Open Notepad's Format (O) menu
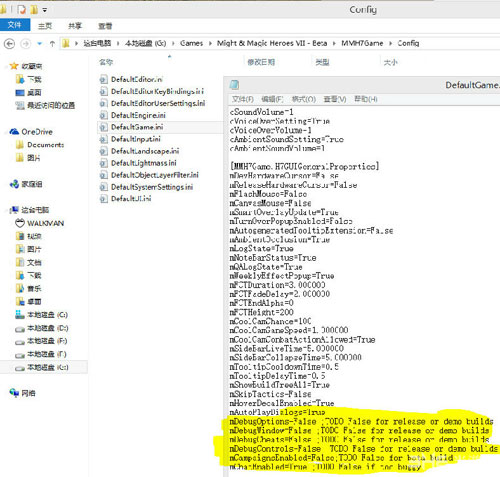The image size is (500, 477). (x=304, y=99)
